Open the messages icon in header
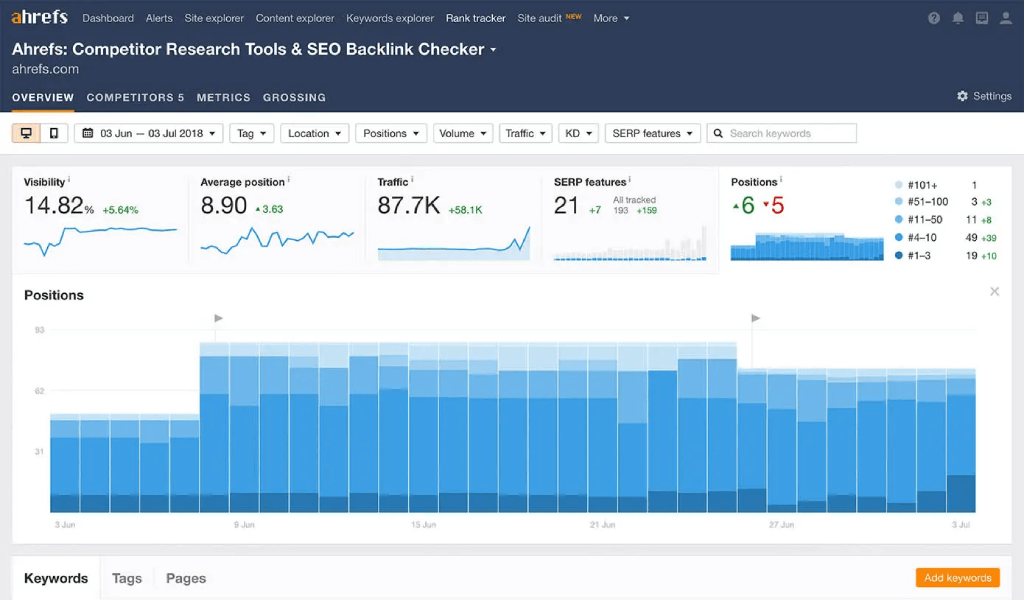Viewport: 1024px width, 600px height. 982,18
